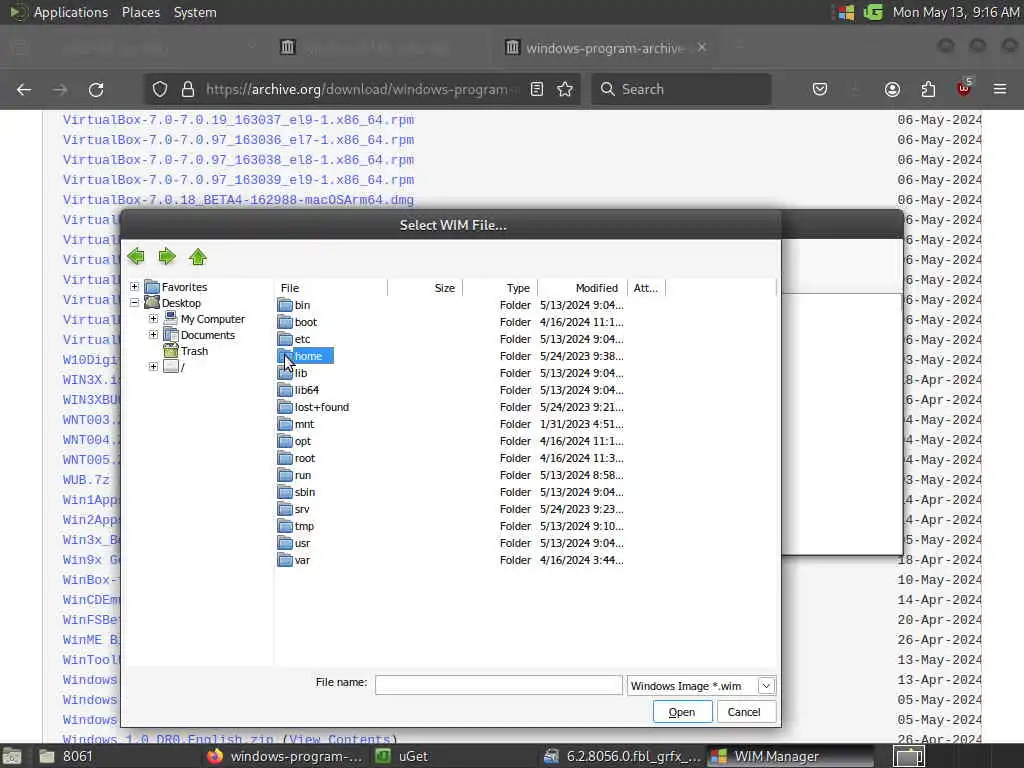Select the My Computer icon in tree
This screenshot has height=768, width=1024.
pos(170,319)
